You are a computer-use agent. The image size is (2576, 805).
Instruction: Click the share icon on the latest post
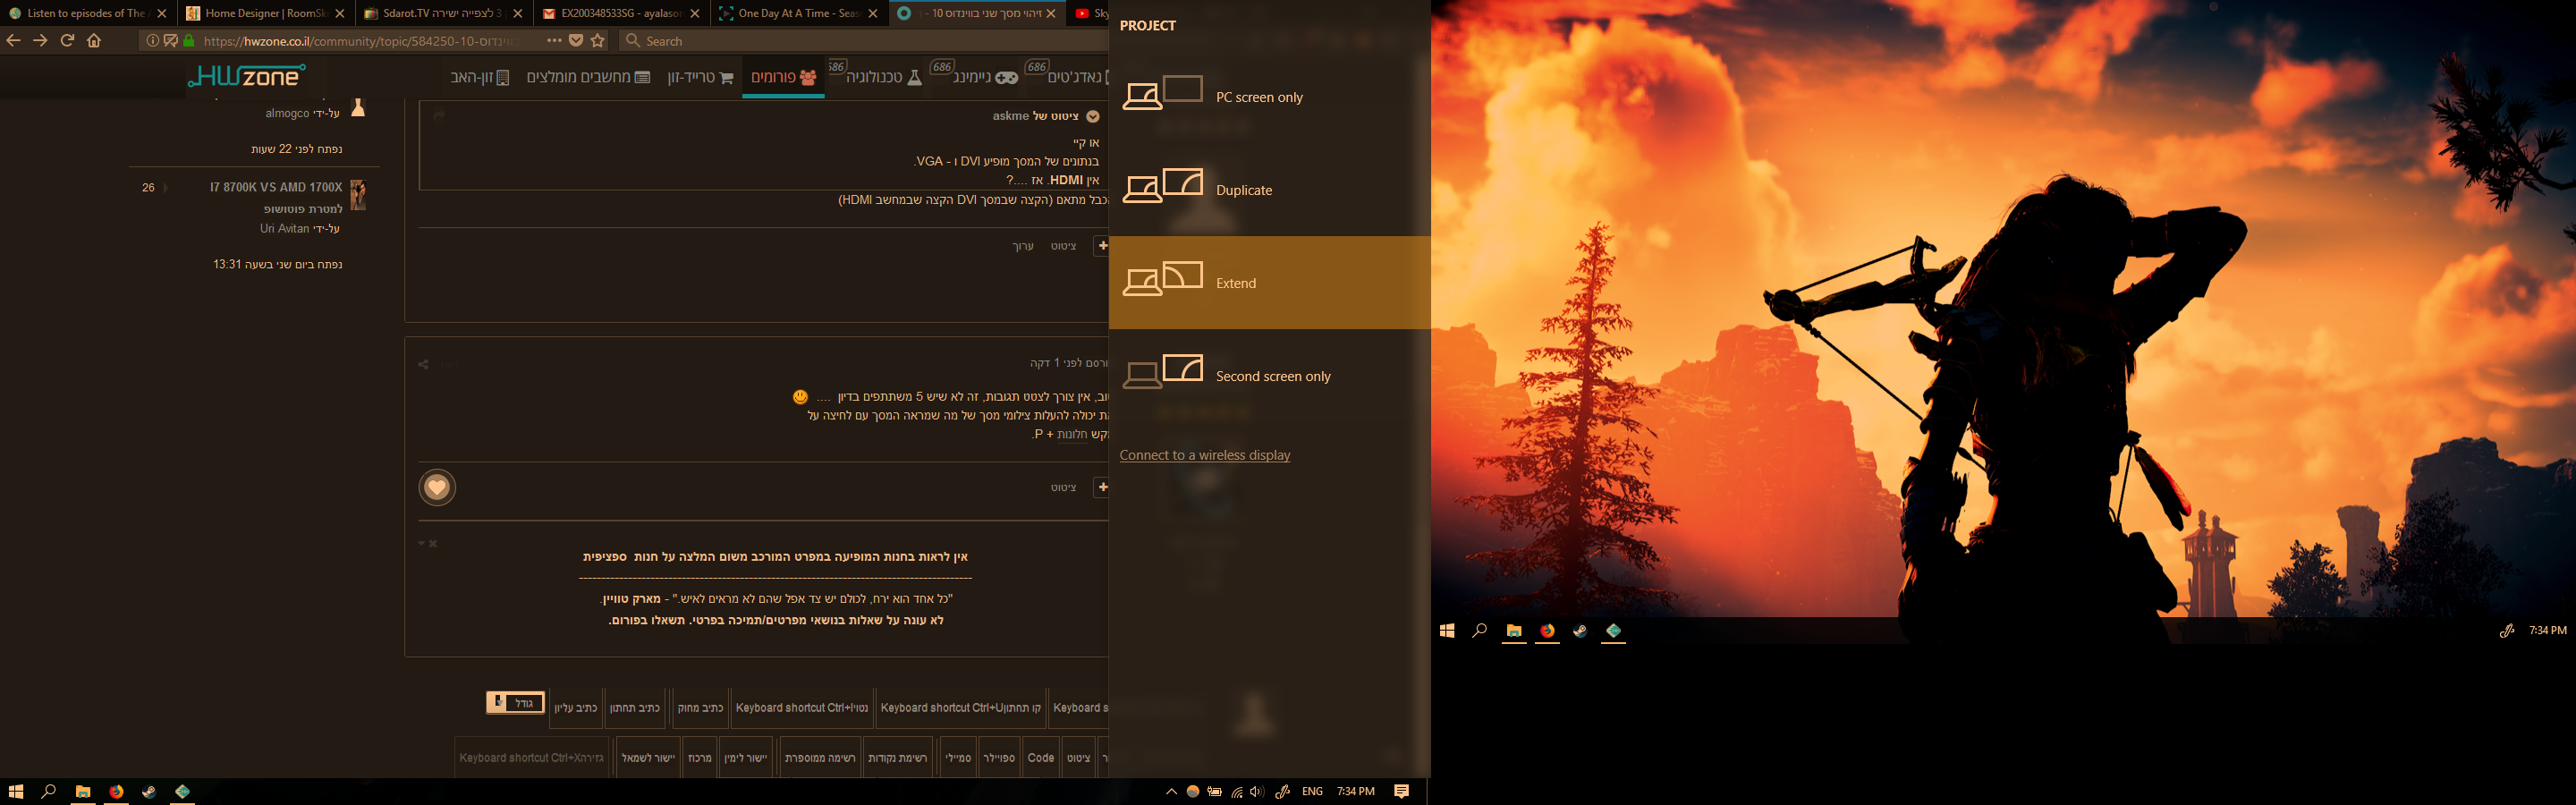(x=423, y=364)
